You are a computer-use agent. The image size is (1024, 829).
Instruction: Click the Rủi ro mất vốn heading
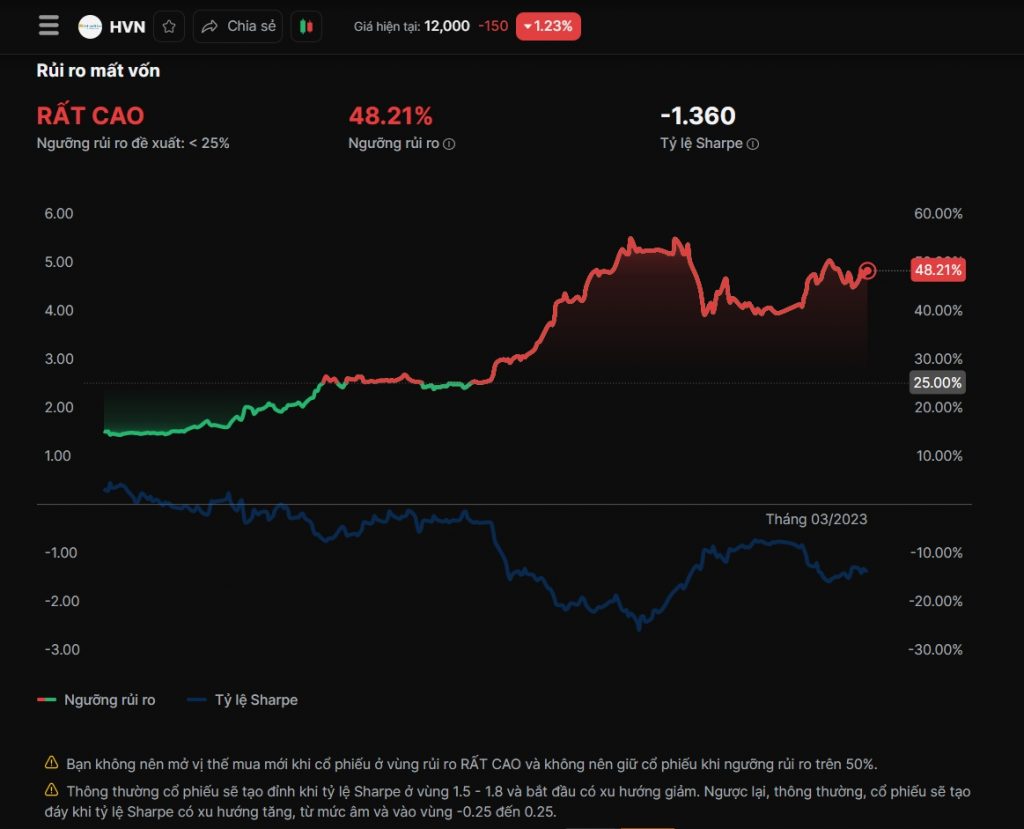98,71
